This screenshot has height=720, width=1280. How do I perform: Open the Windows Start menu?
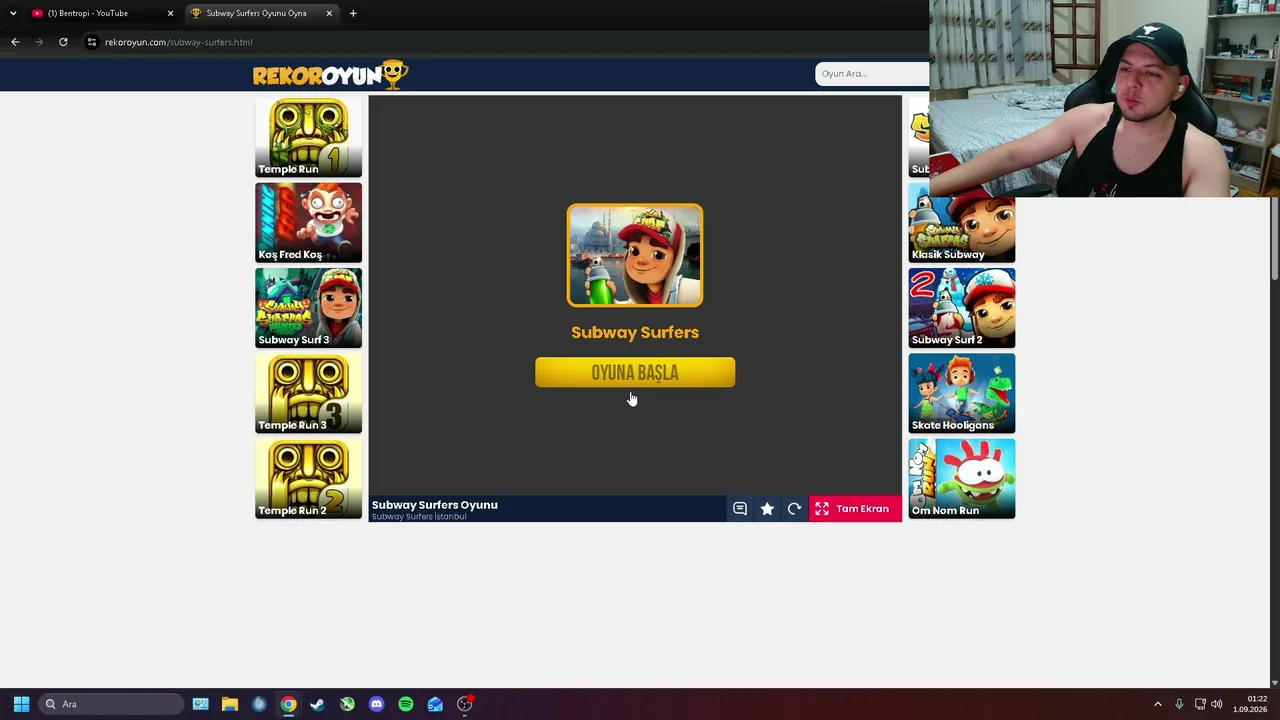pyautogui.click(x=21, y=704)
